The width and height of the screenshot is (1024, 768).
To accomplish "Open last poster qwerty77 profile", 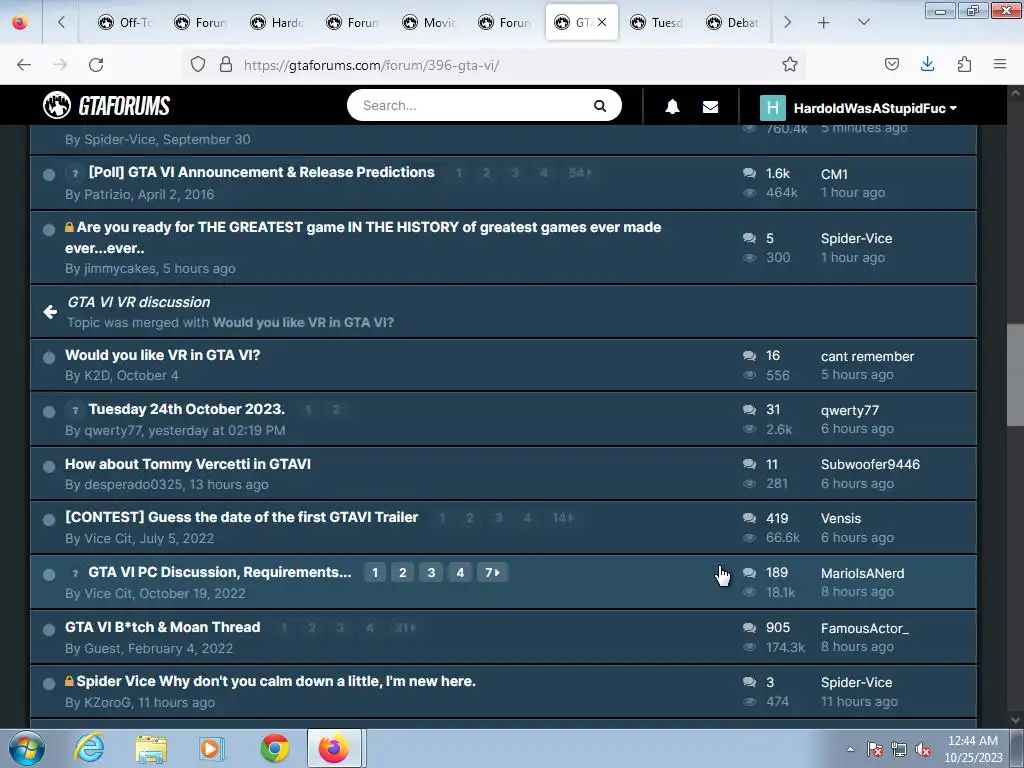I will 850,410.
